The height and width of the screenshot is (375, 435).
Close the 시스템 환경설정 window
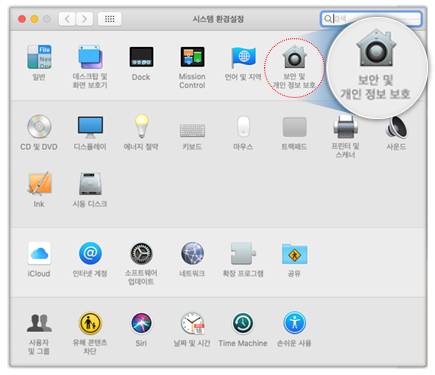(22, 19)
